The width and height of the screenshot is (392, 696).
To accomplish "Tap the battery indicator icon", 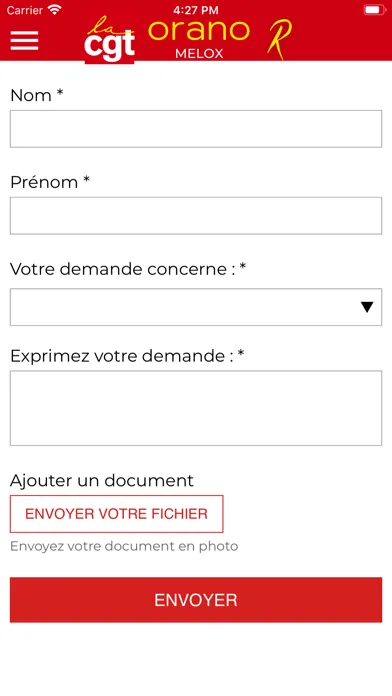I will 374,10.
